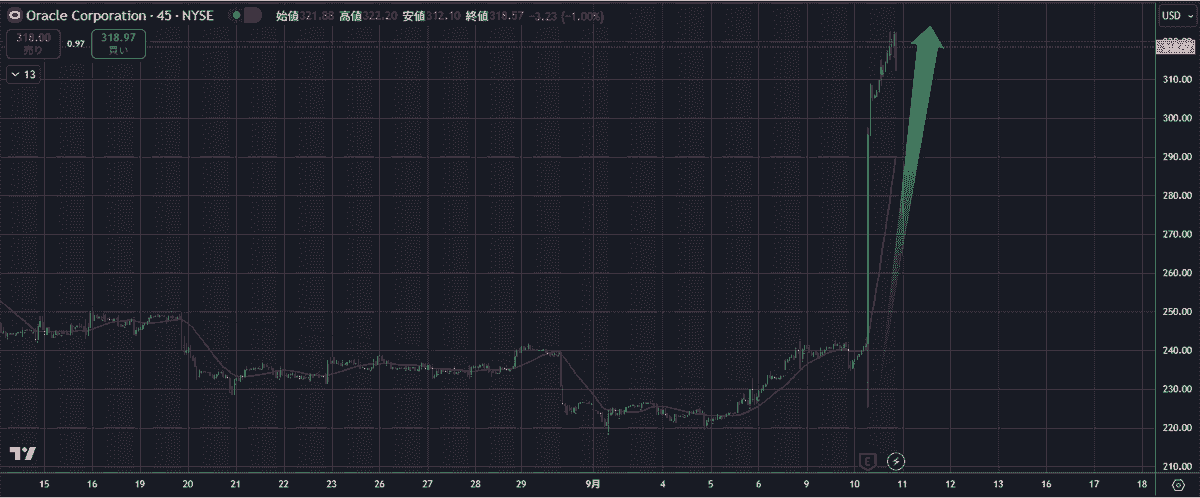Viewport: 1200px width, 498px height.
Task: Click the spread value 0.97
Action: tap(76, 44)
